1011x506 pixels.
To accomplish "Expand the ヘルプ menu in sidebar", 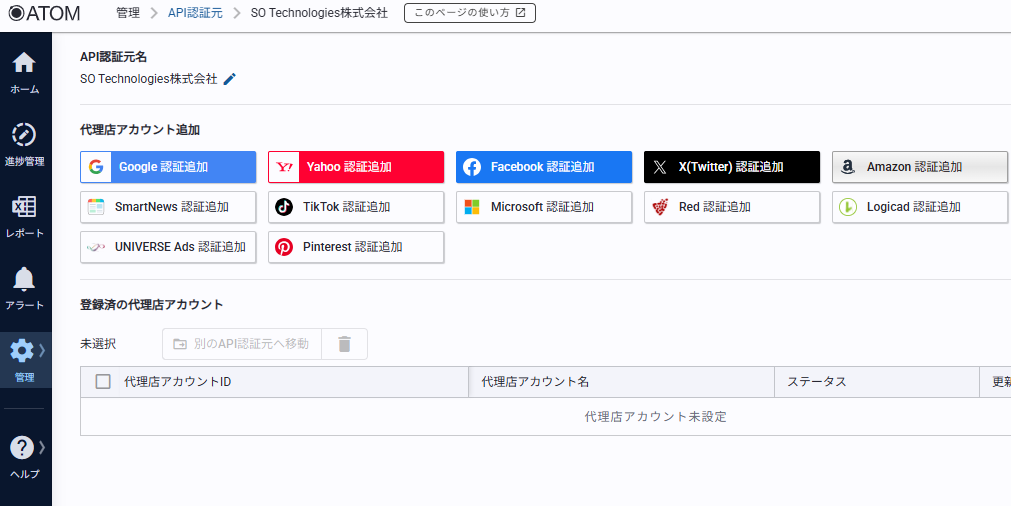I will click(25, 457).
